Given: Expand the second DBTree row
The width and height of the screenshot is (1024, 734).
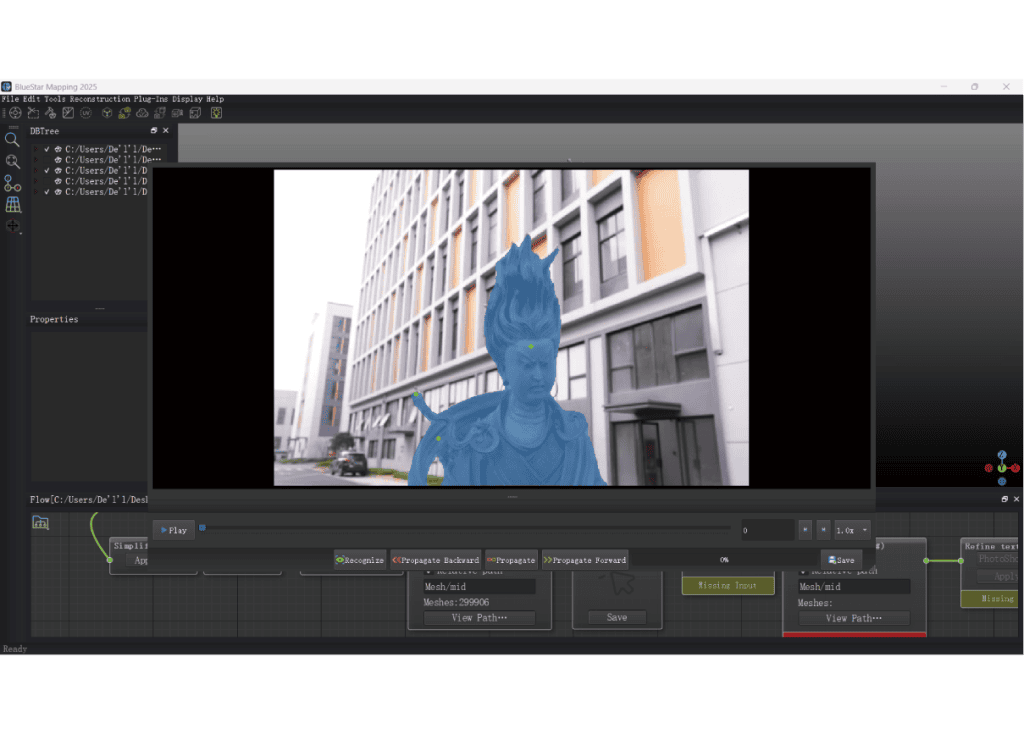Looking at the screenshot, I should pyautogui.click(x=35, y=159).
